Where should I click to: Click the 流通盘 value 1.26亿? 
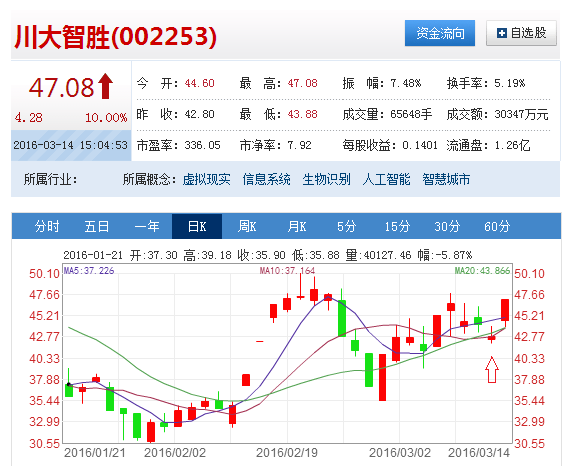coord(512,146)
